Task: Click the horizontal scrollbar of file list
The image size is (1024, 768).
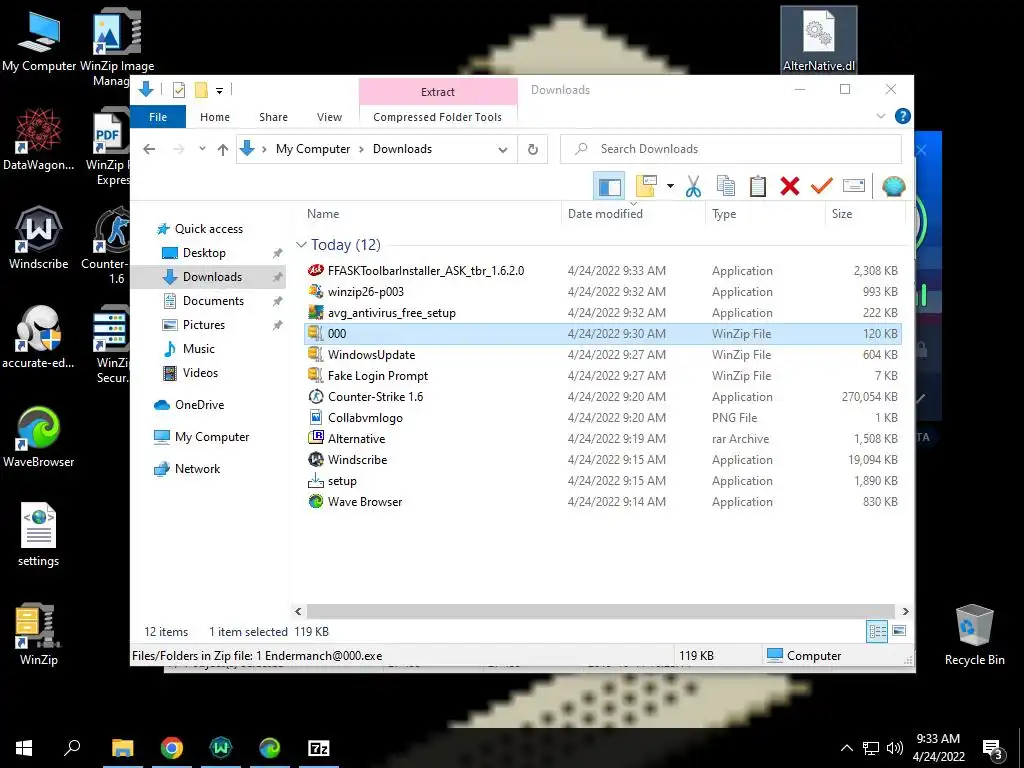Action: tap(601, 611)
